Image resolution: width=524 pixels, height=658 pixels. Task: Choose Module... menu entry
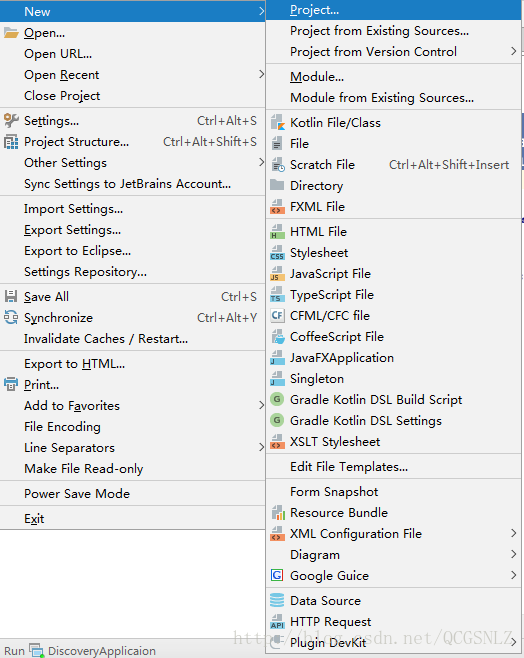[394, 77]
